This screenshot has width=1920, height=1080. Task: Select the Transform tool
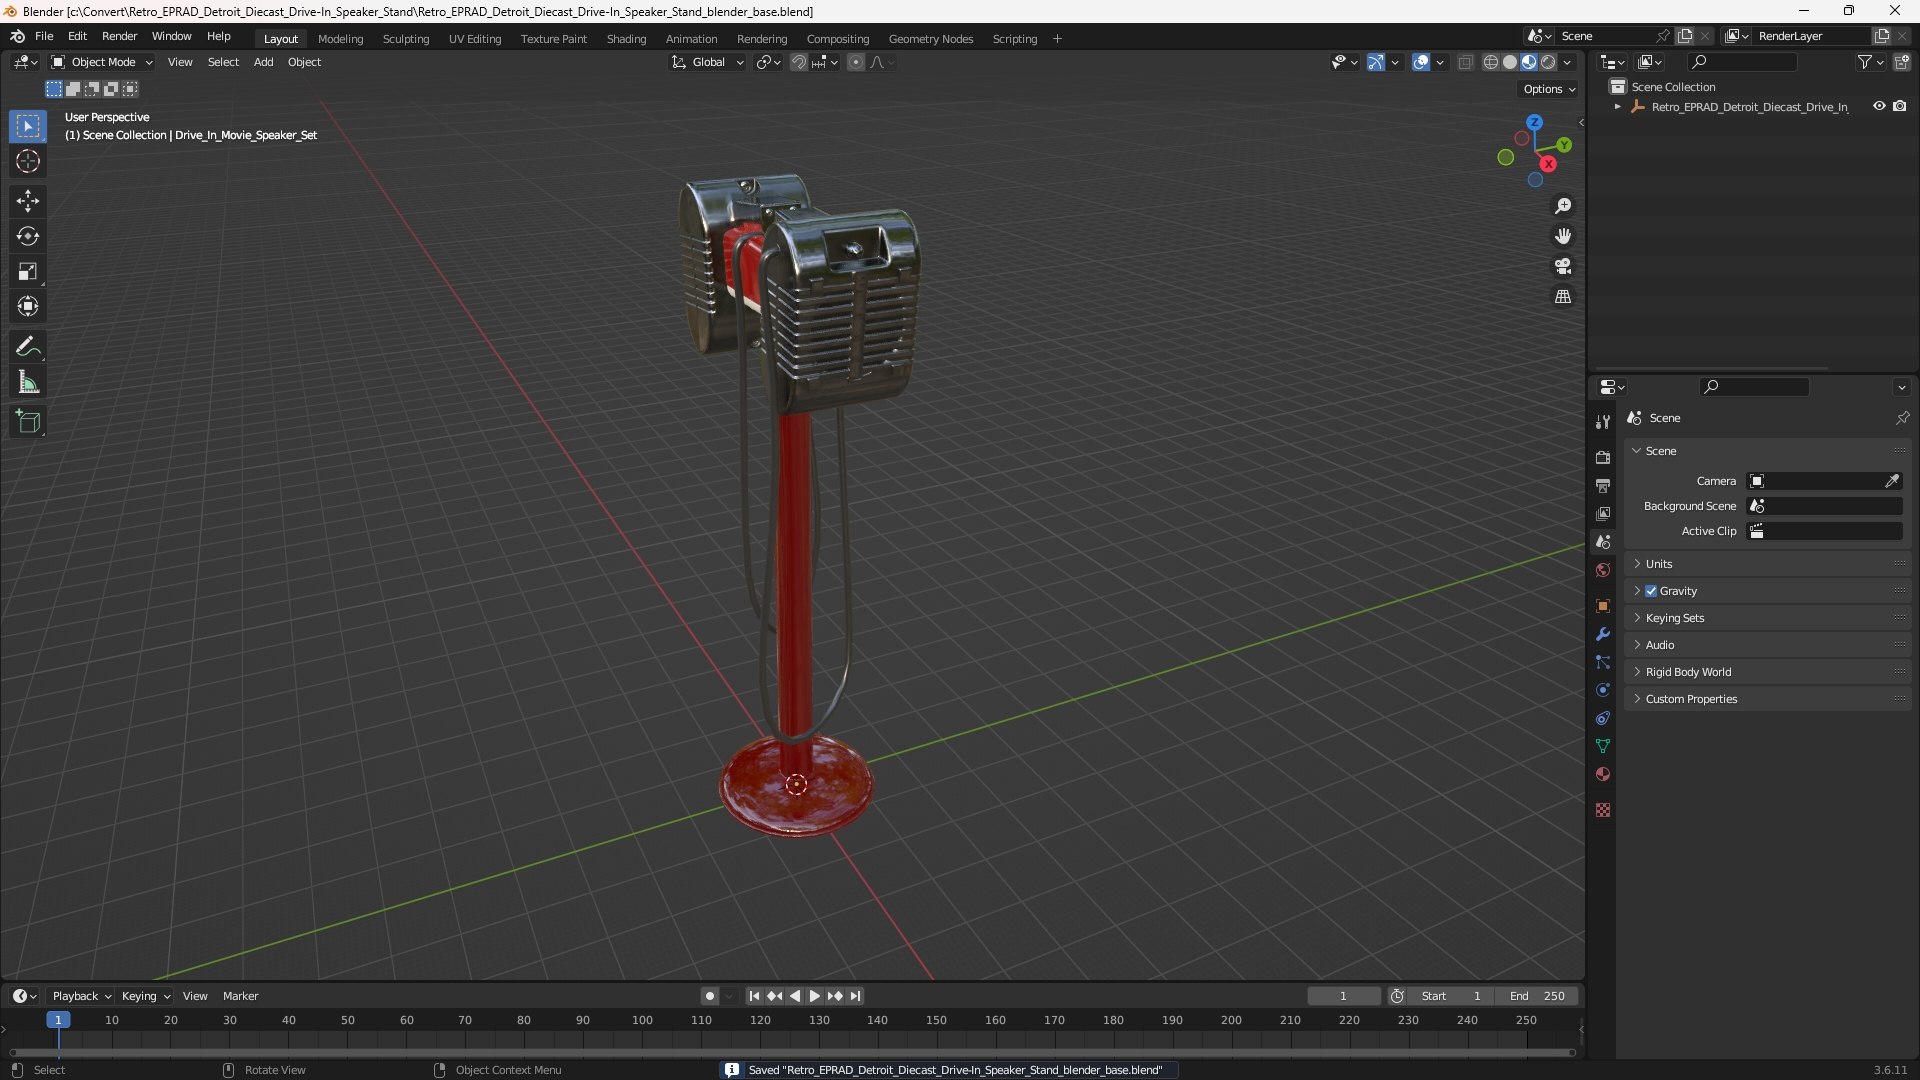28,306
